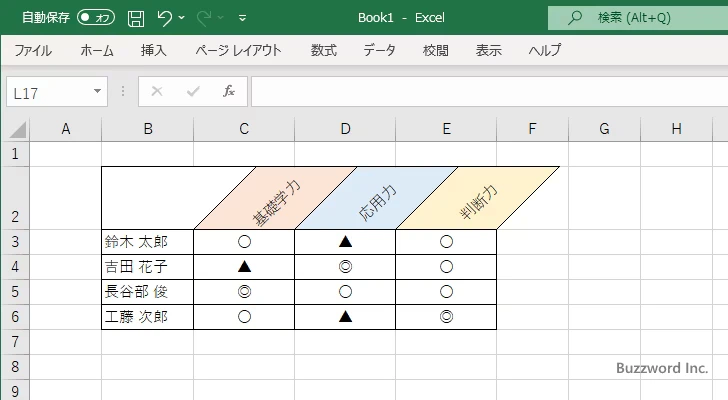Open the ファイル menu tab

click(x=33, y=50)
